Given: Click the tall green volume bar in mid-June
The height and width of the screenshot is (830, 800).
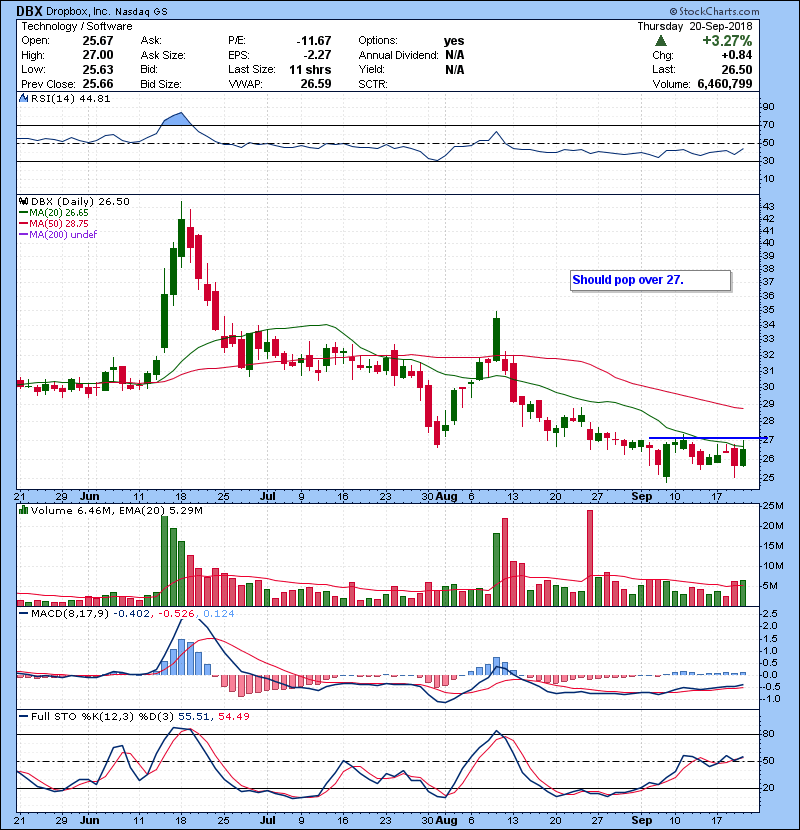Looking at the screenshot, I should point(164,561).
